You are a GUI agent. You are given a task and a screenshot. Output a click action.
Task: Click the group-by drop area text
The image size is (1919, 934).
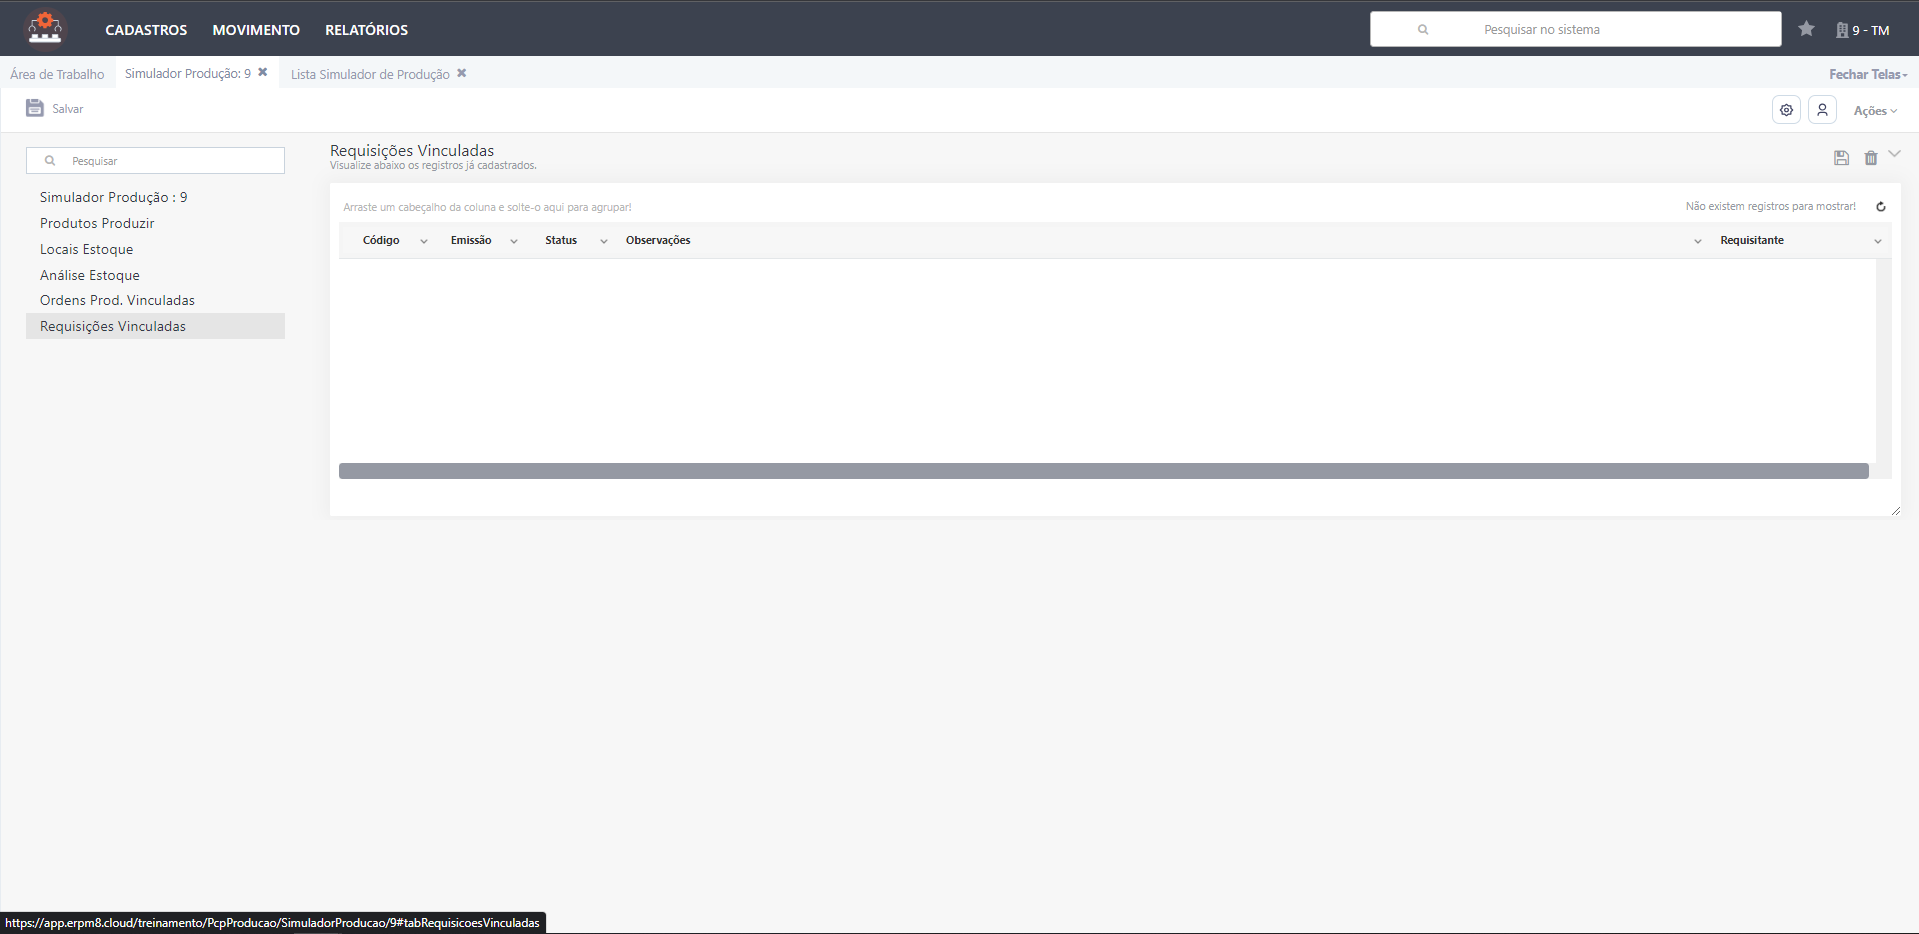487,207
